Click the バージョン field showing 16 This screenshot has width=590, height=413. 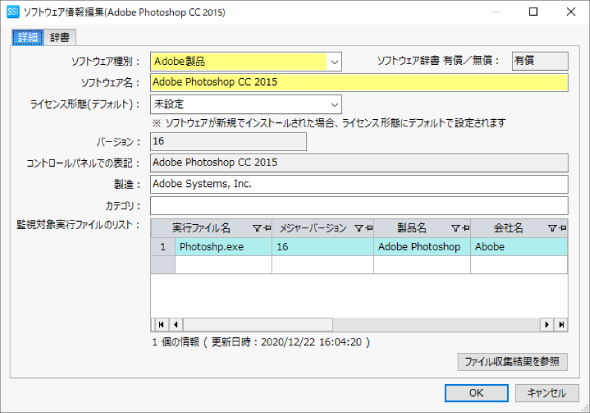coord(228,141)
